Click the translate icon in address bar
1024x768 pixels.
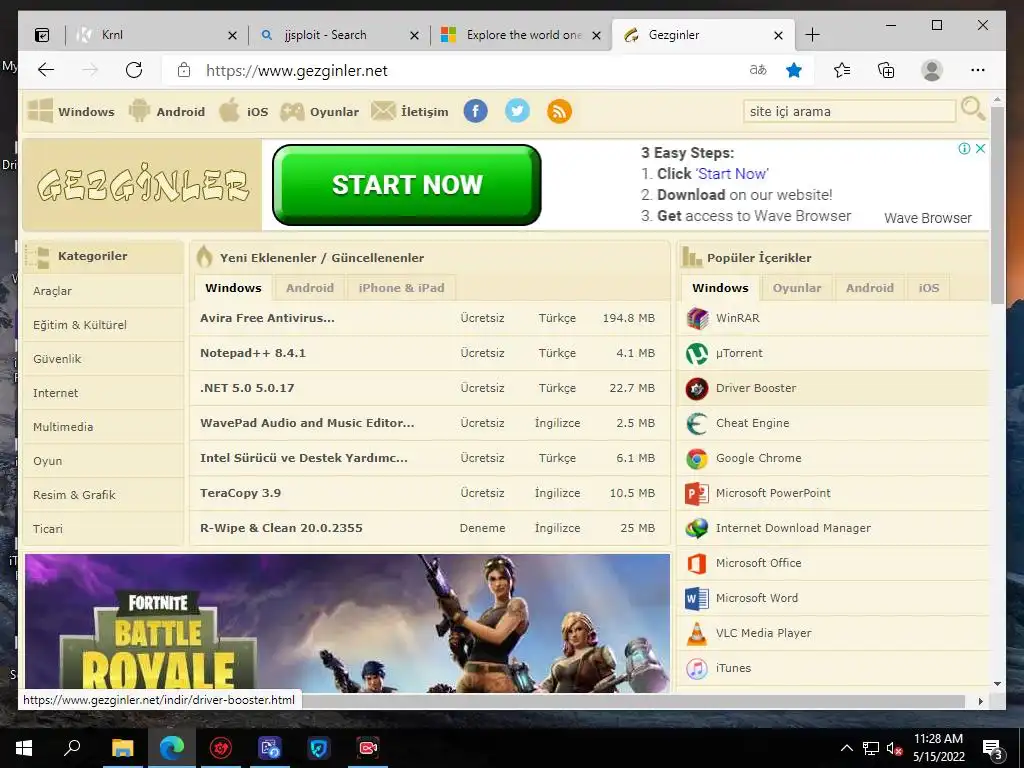coord(758,70)
